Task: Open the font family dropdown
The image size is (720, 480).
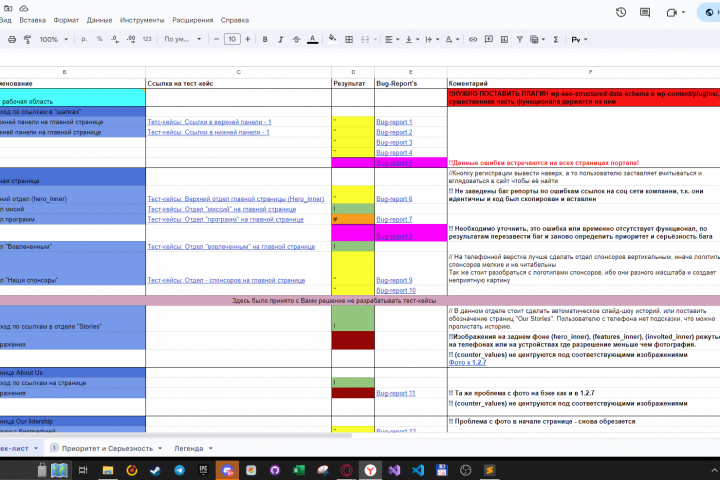Action: point(183,40)
